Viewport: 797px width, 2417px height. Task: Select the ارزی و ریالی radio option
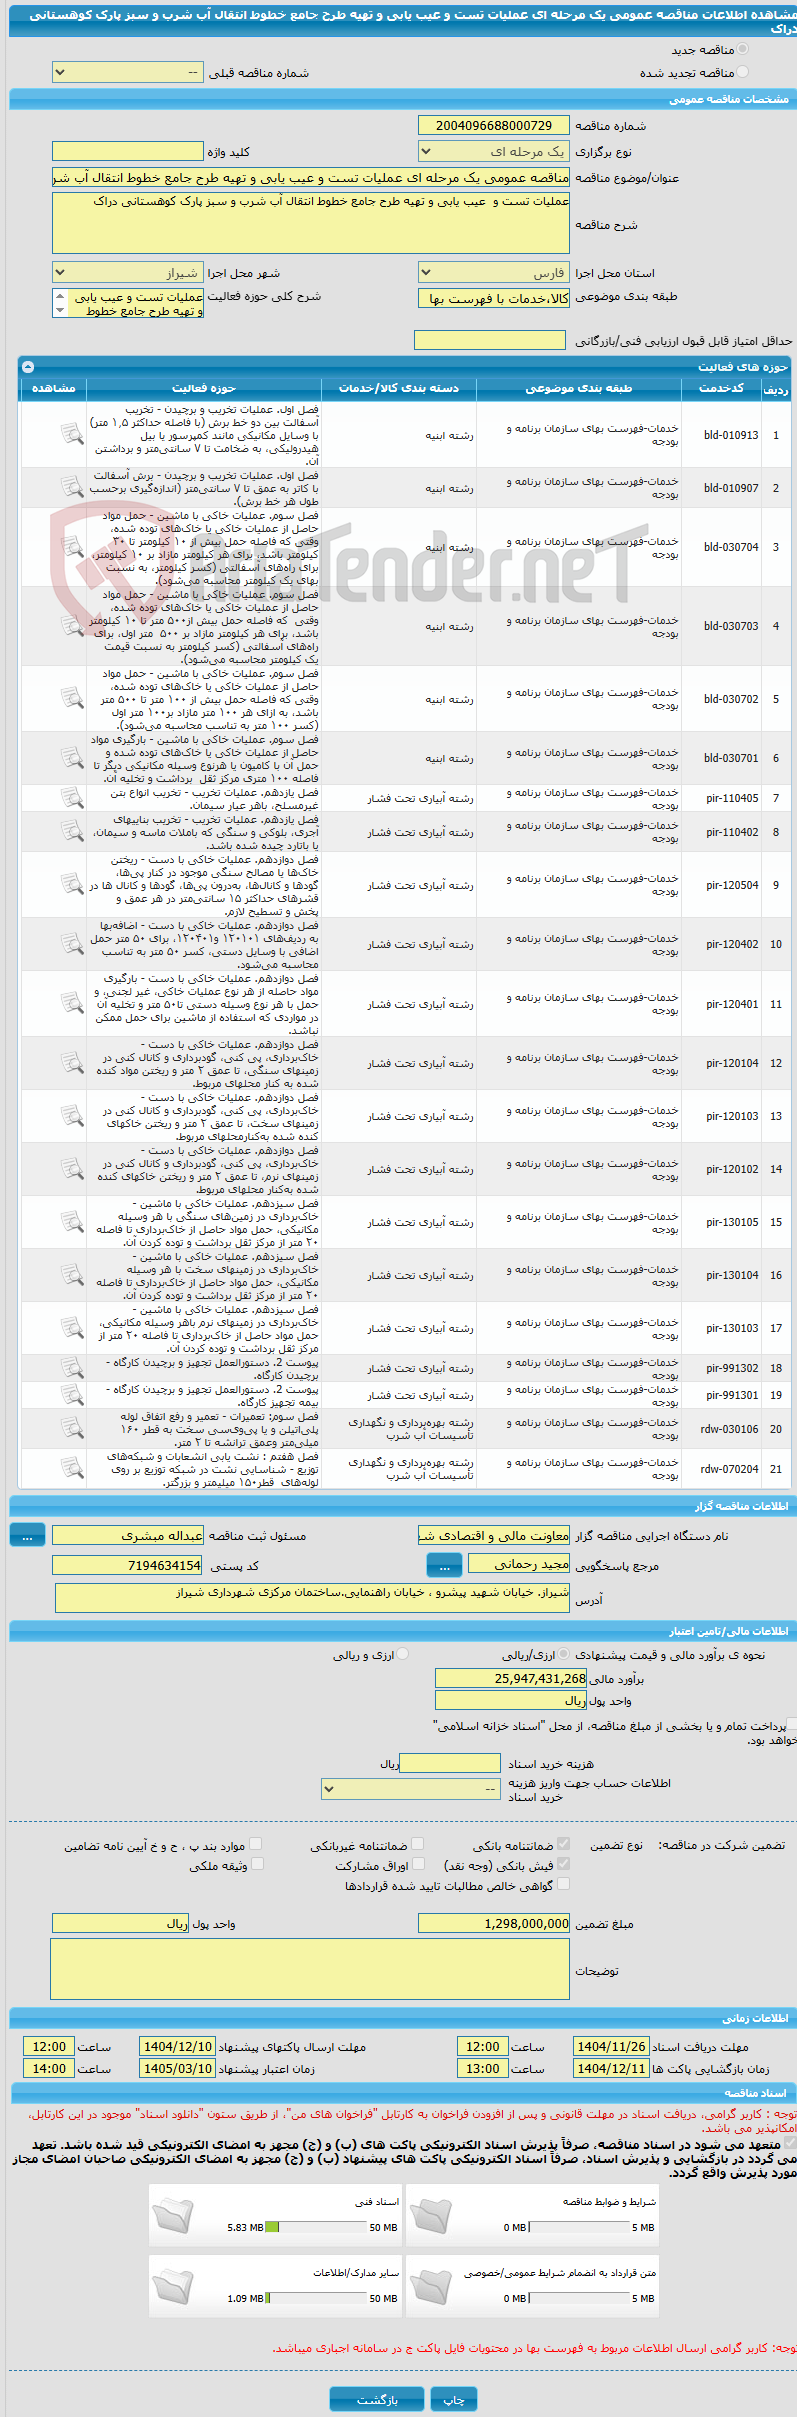pyautogui.click(x=402, y=1654)
